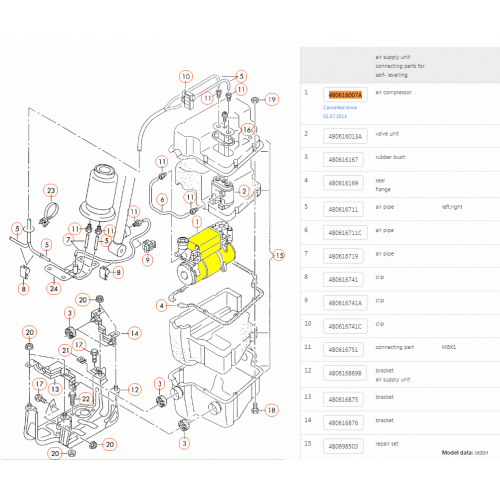Click callout 2 beside the valve unit
500x500 pixels.
pyautogui.click(x=244, y=191)
